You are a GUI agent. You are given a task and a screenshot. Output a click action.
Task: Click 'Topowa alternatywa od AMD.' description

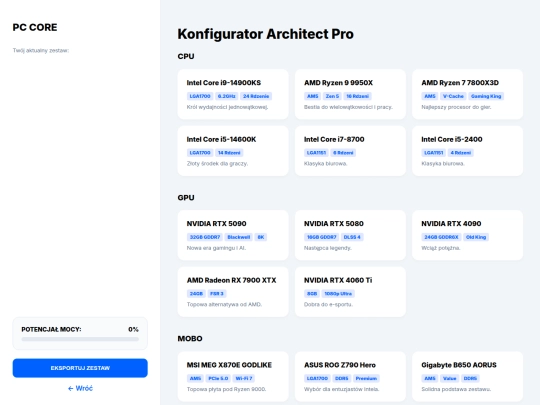pyautogui.click(x=224, y=304)
